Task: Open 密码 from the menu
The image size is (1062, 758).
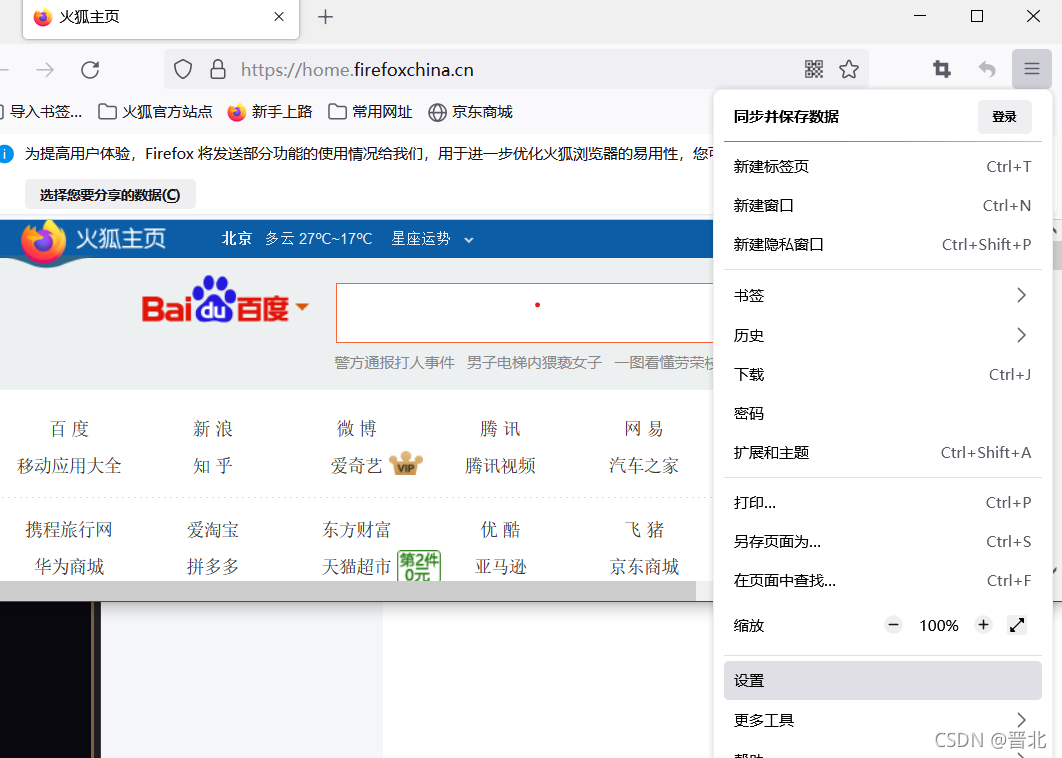Action: [883, 413]
